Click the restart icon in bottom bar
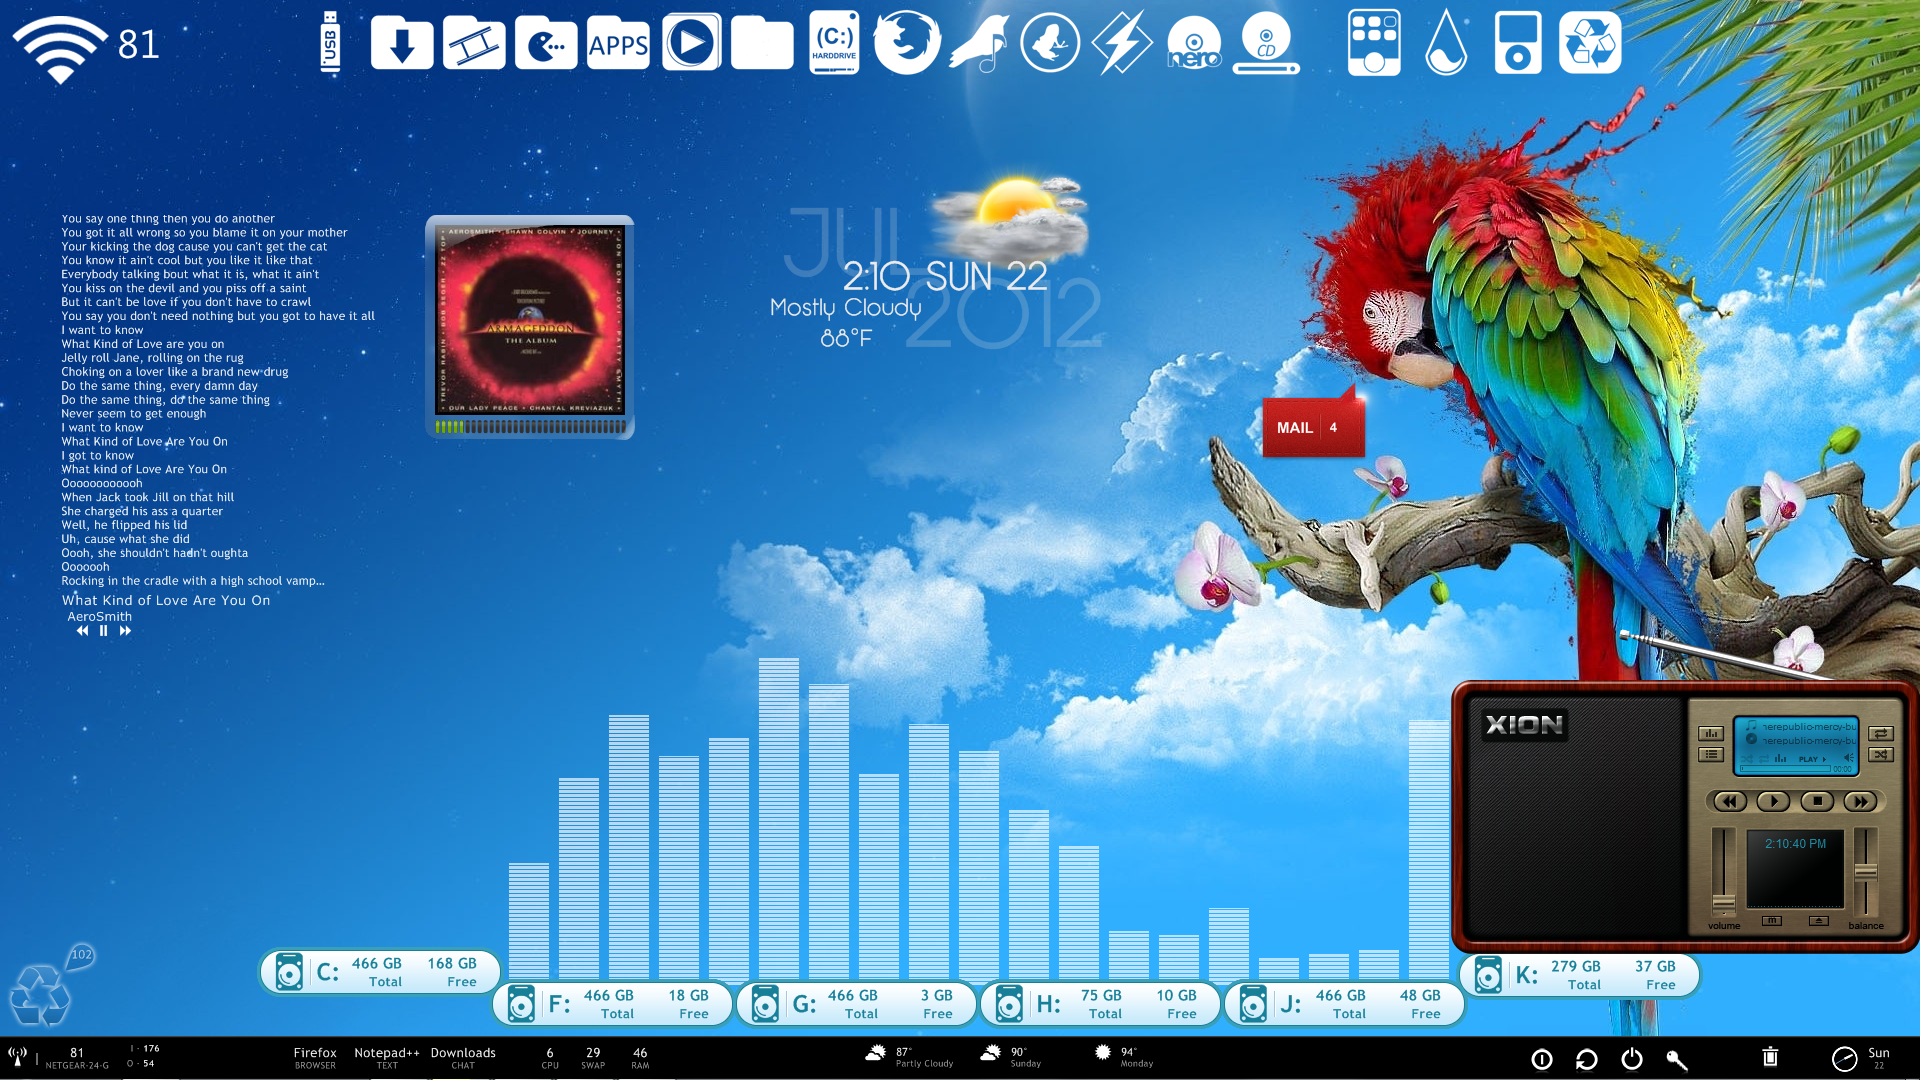1922x1082 pixels. tap(1587, 1060)
